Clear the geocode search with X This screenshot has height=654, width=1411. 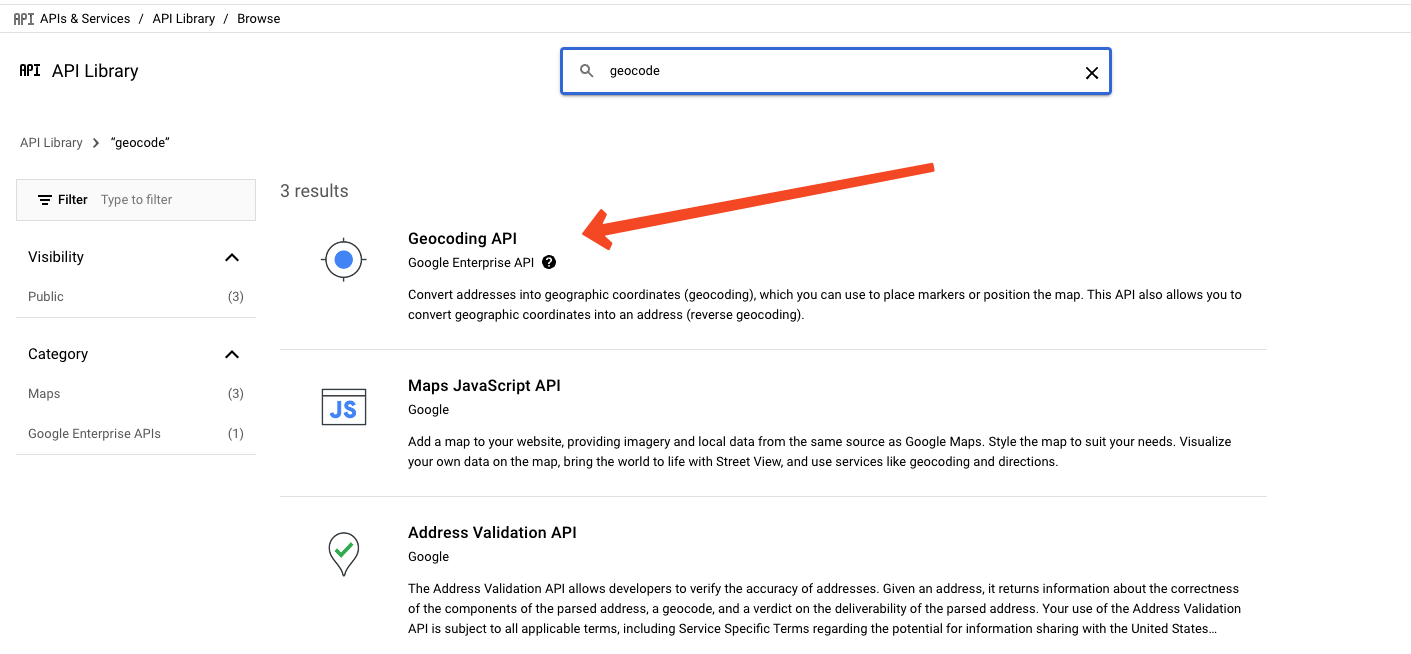tap(1092, 72)
